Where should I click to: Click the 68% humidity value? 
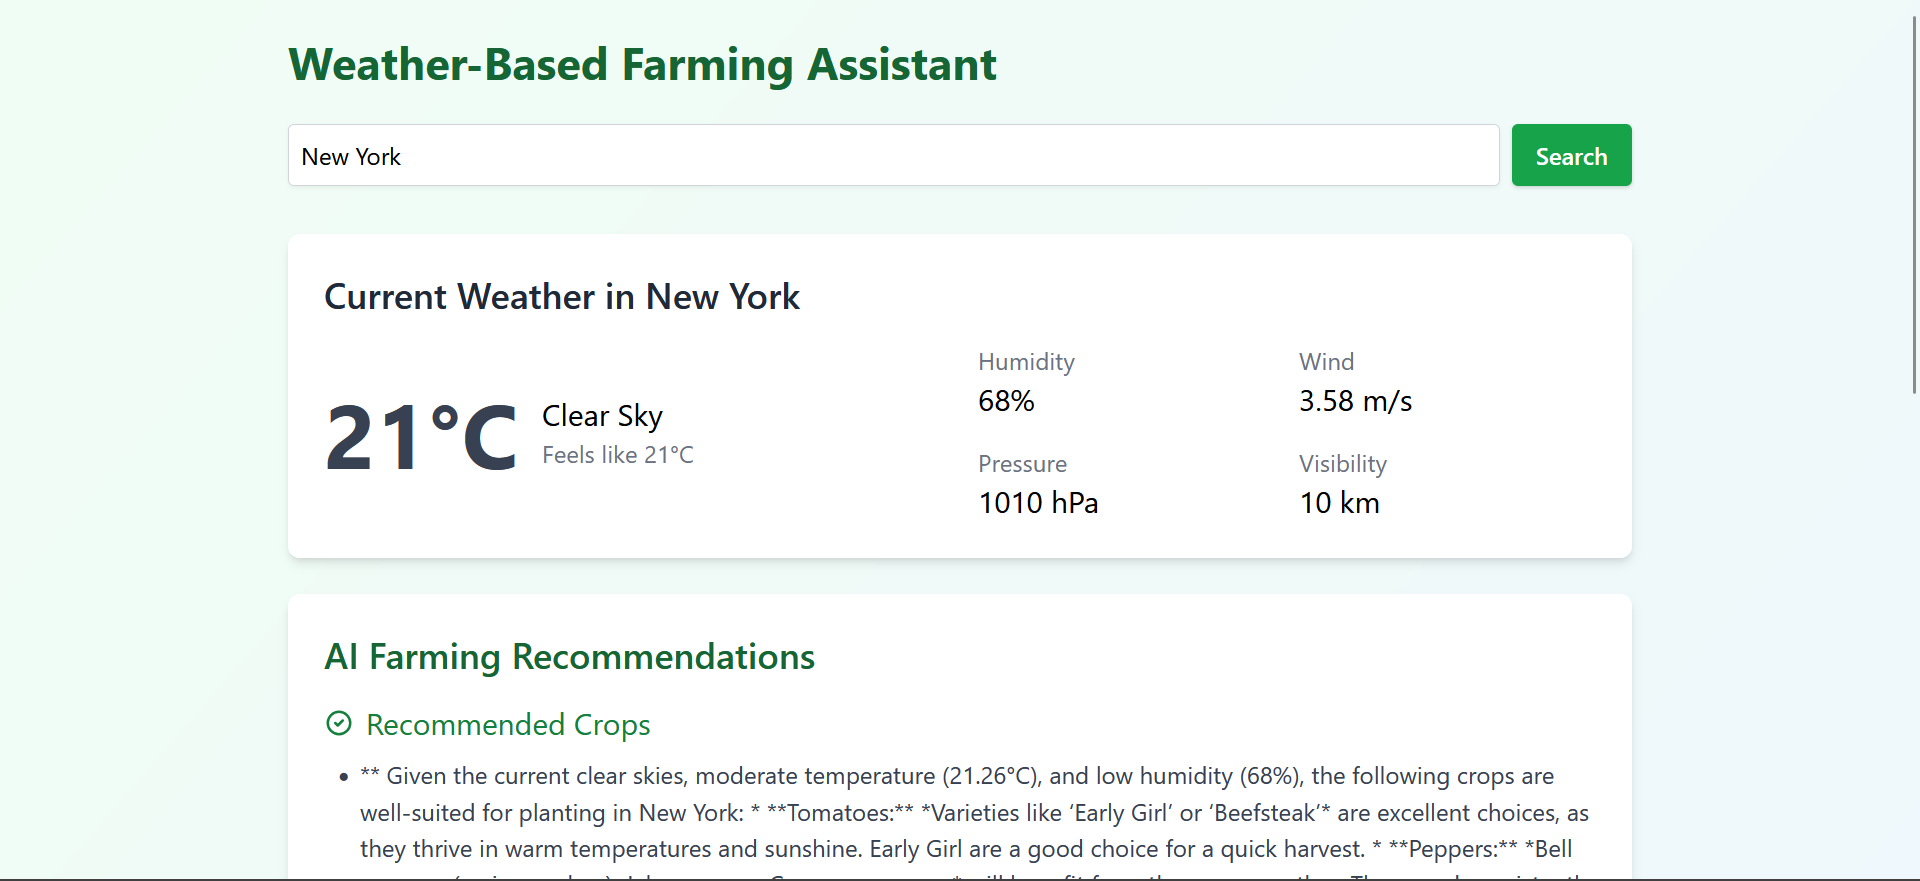click(x=1006, y=401)
